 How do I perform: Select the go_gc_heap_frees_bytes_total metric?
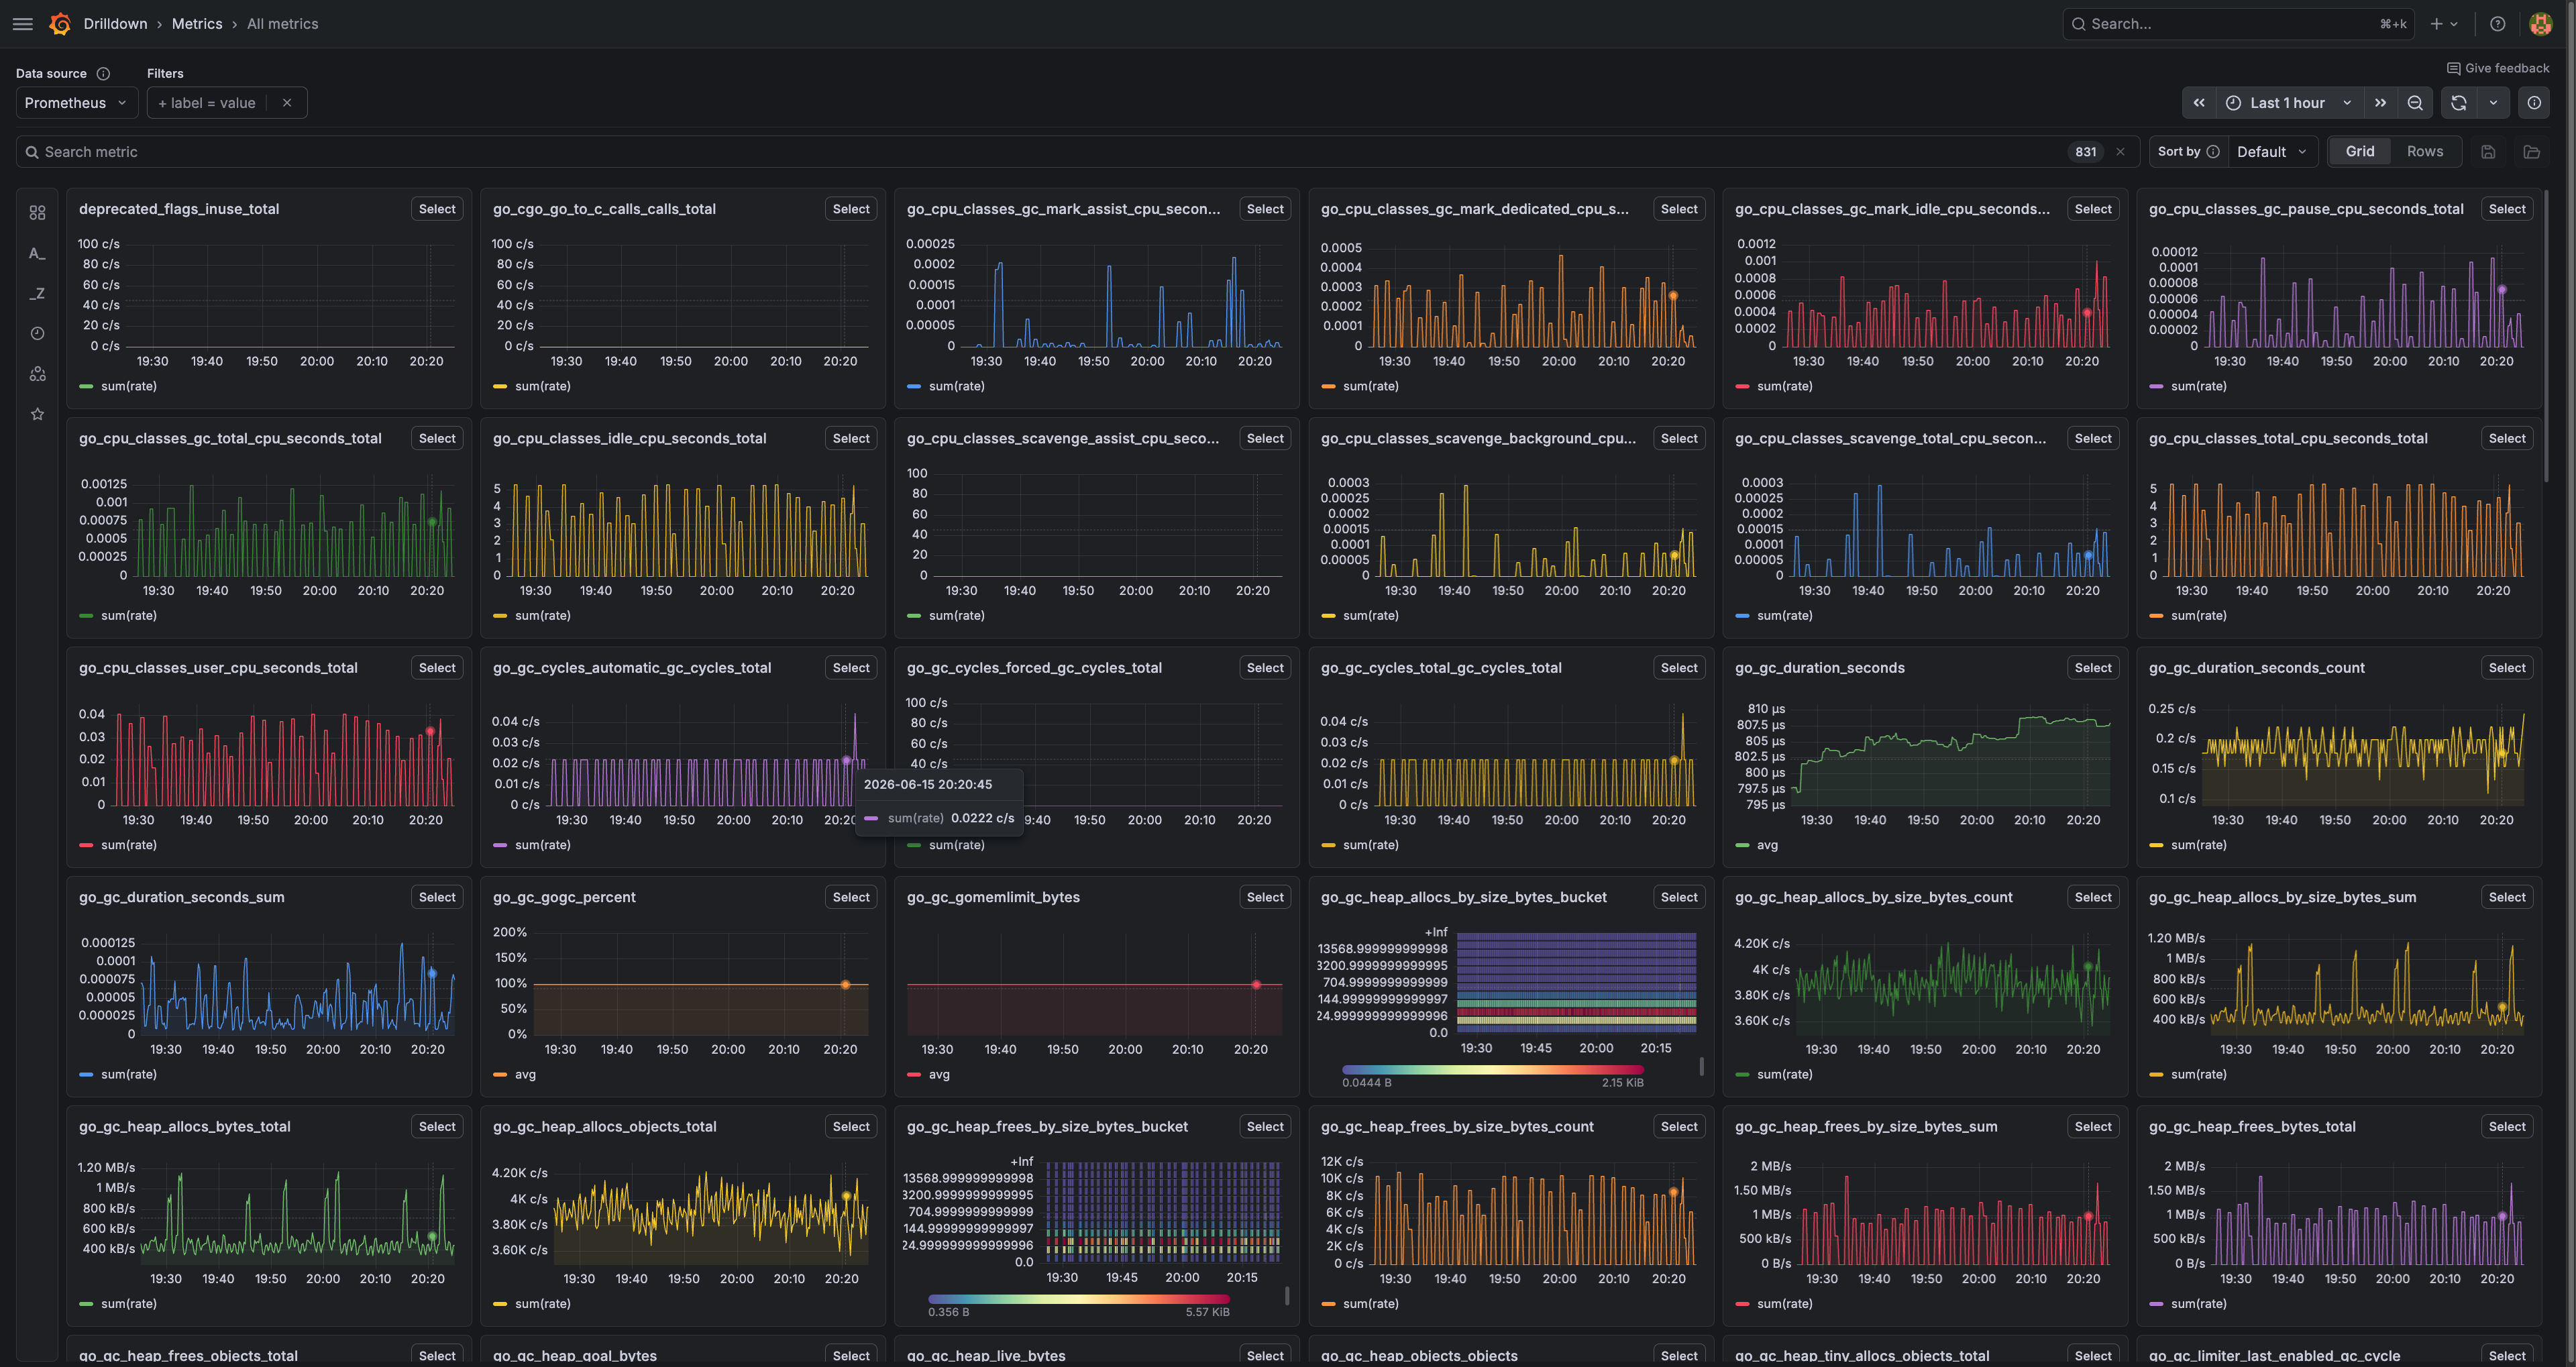point(2507,1126)
